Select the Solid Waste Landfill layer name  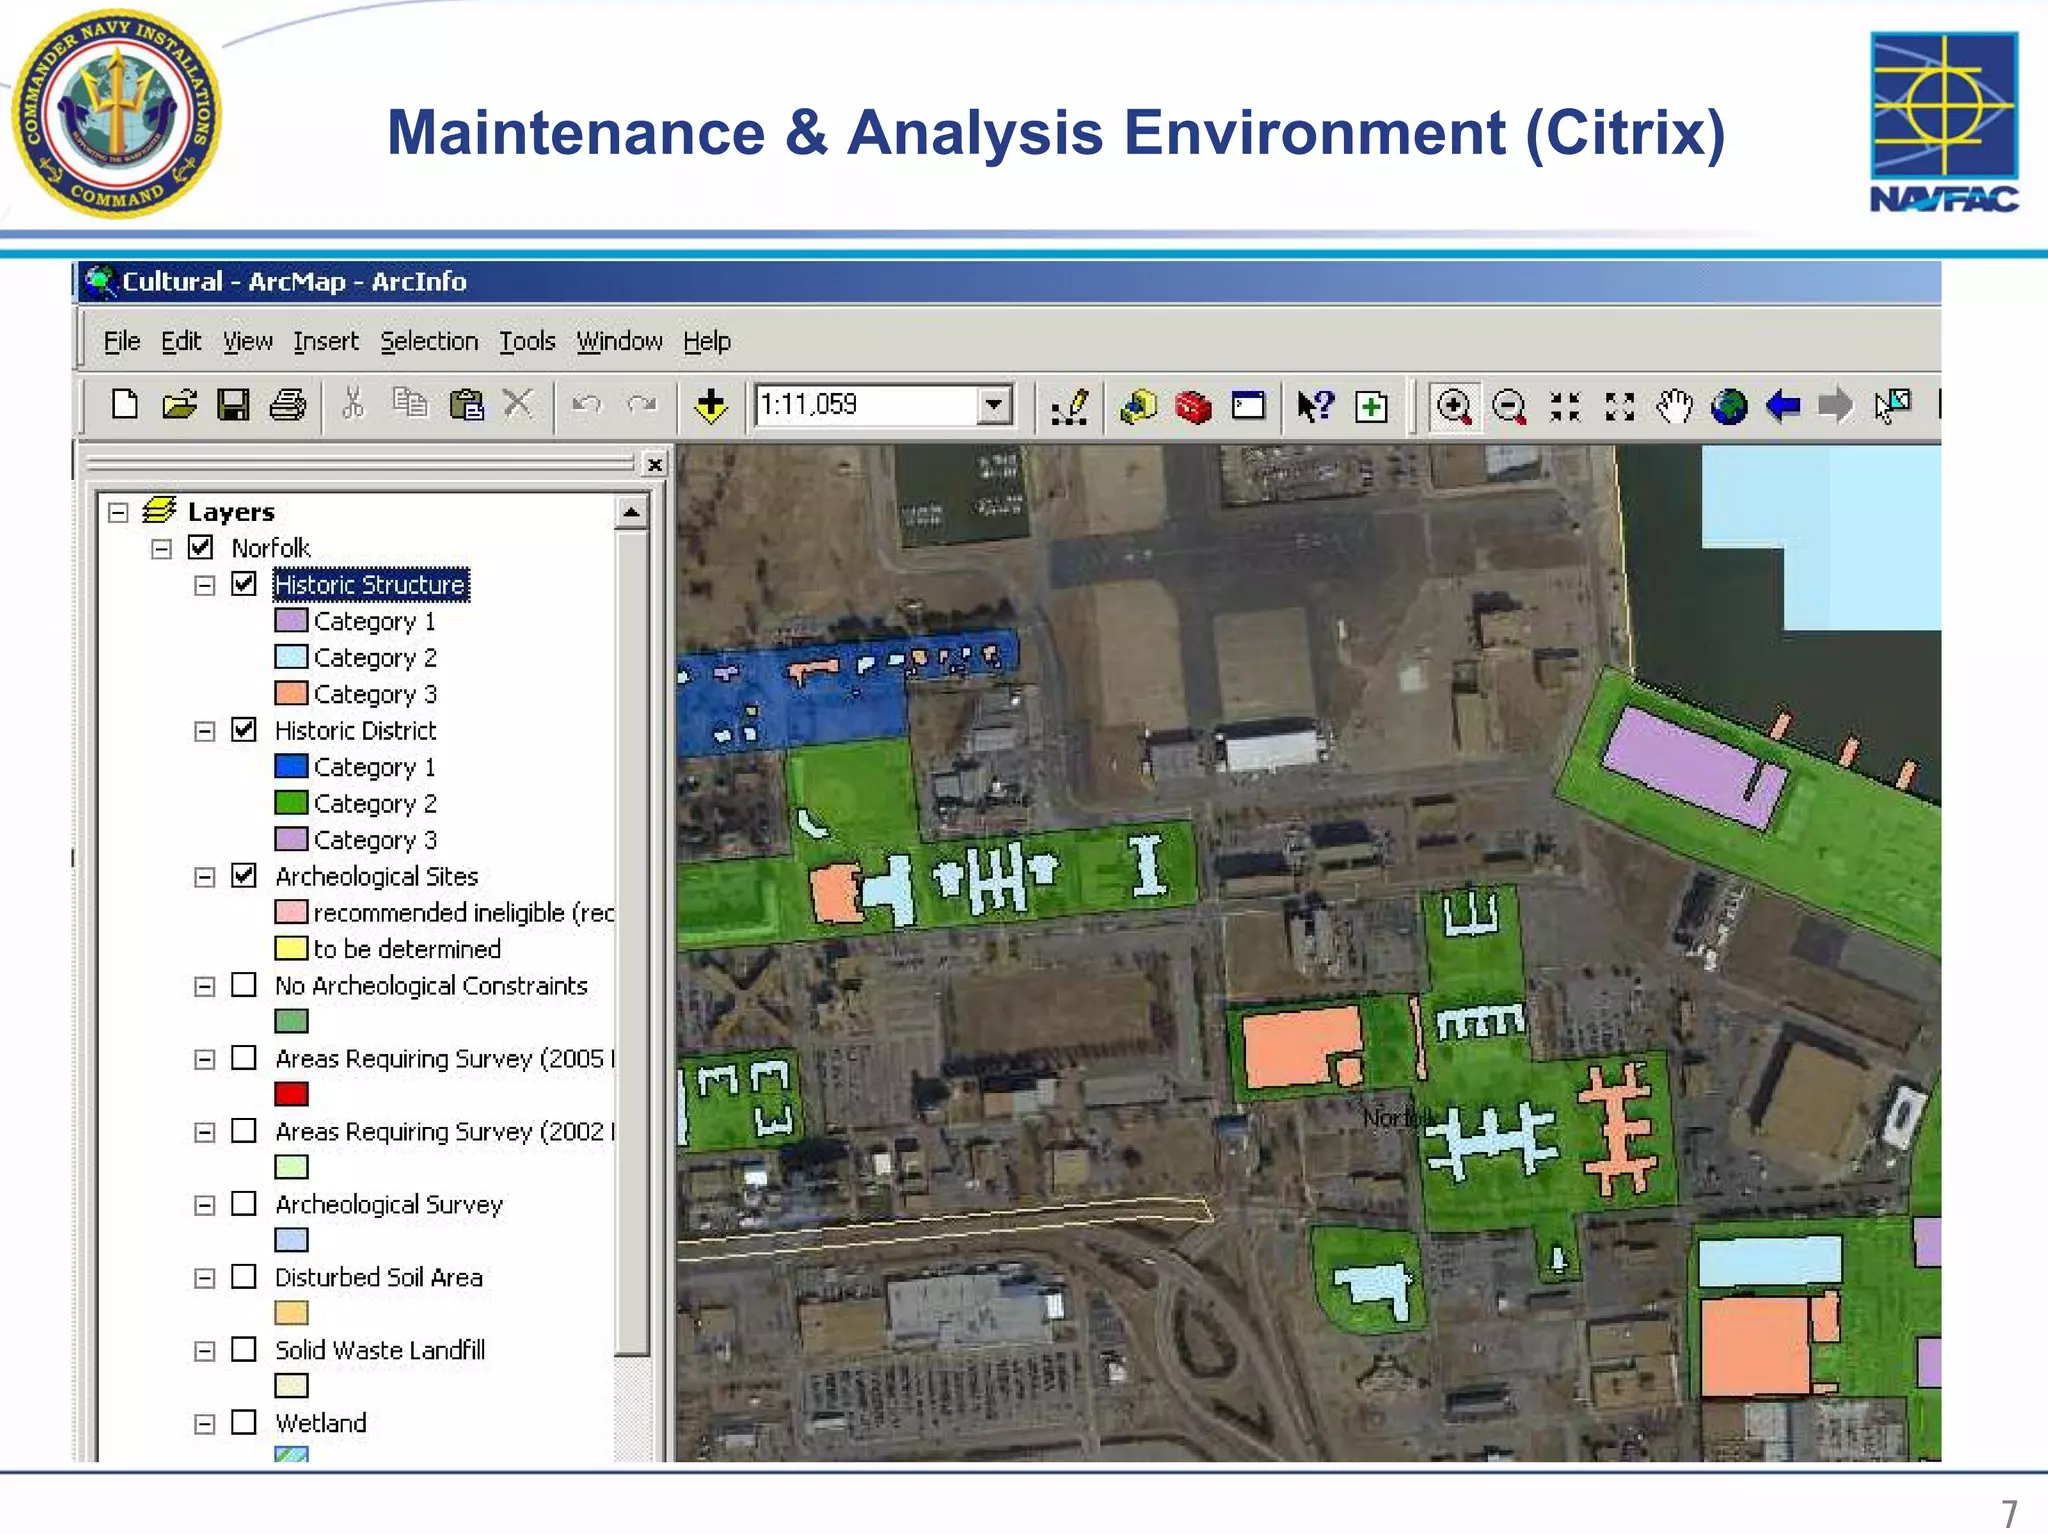pos(380,1350)
